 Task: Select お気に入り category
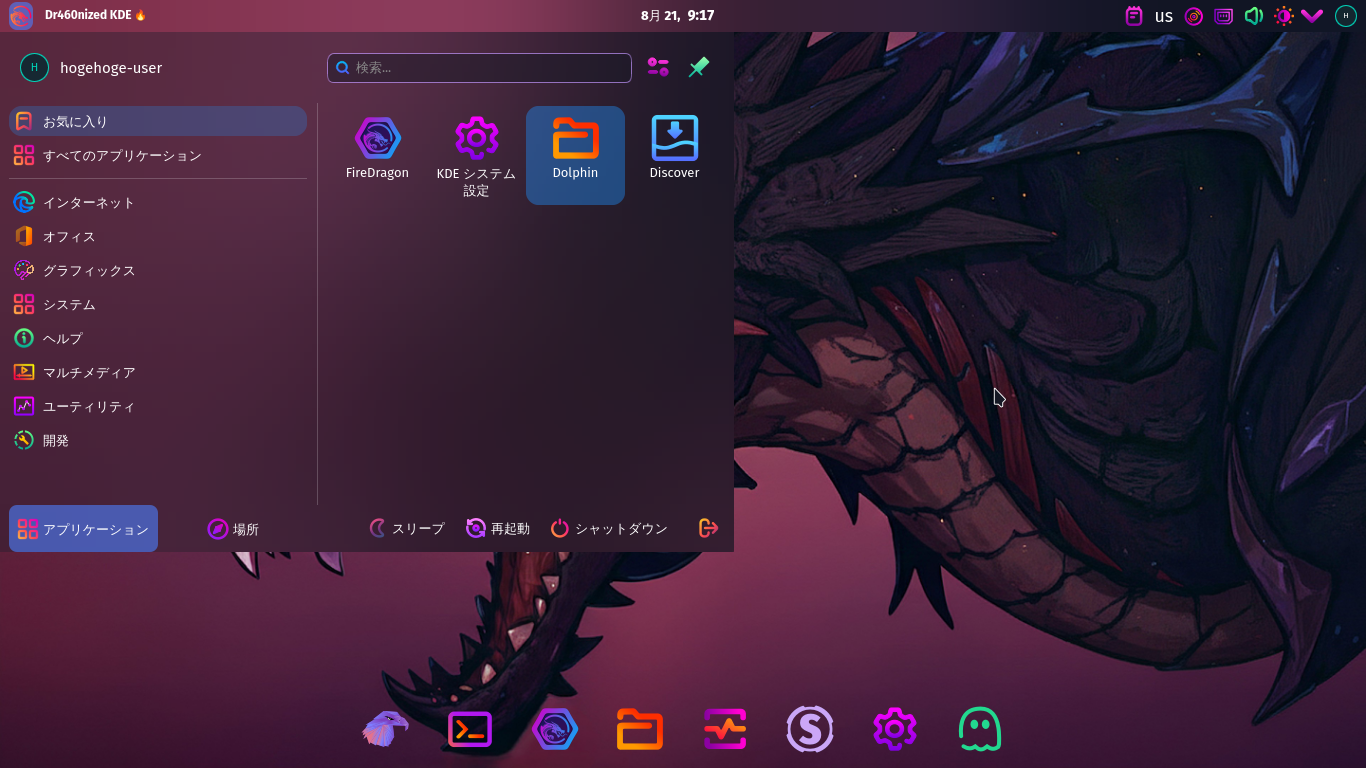point(158,121)
